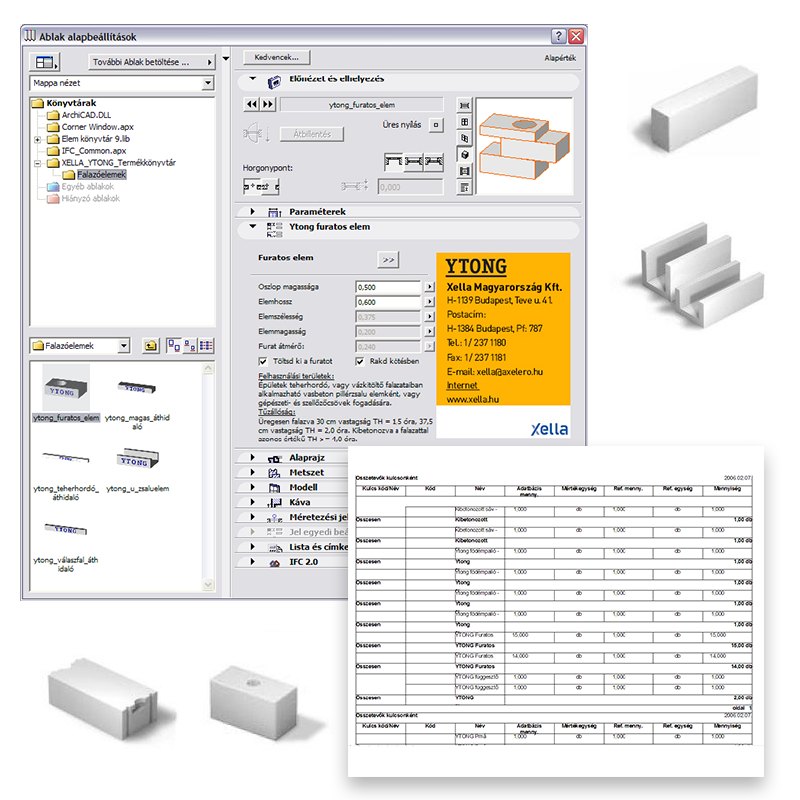Click the Horgonypont anchor point selector
The height and width of the screenshot is (800, 800).
(261, 187)
